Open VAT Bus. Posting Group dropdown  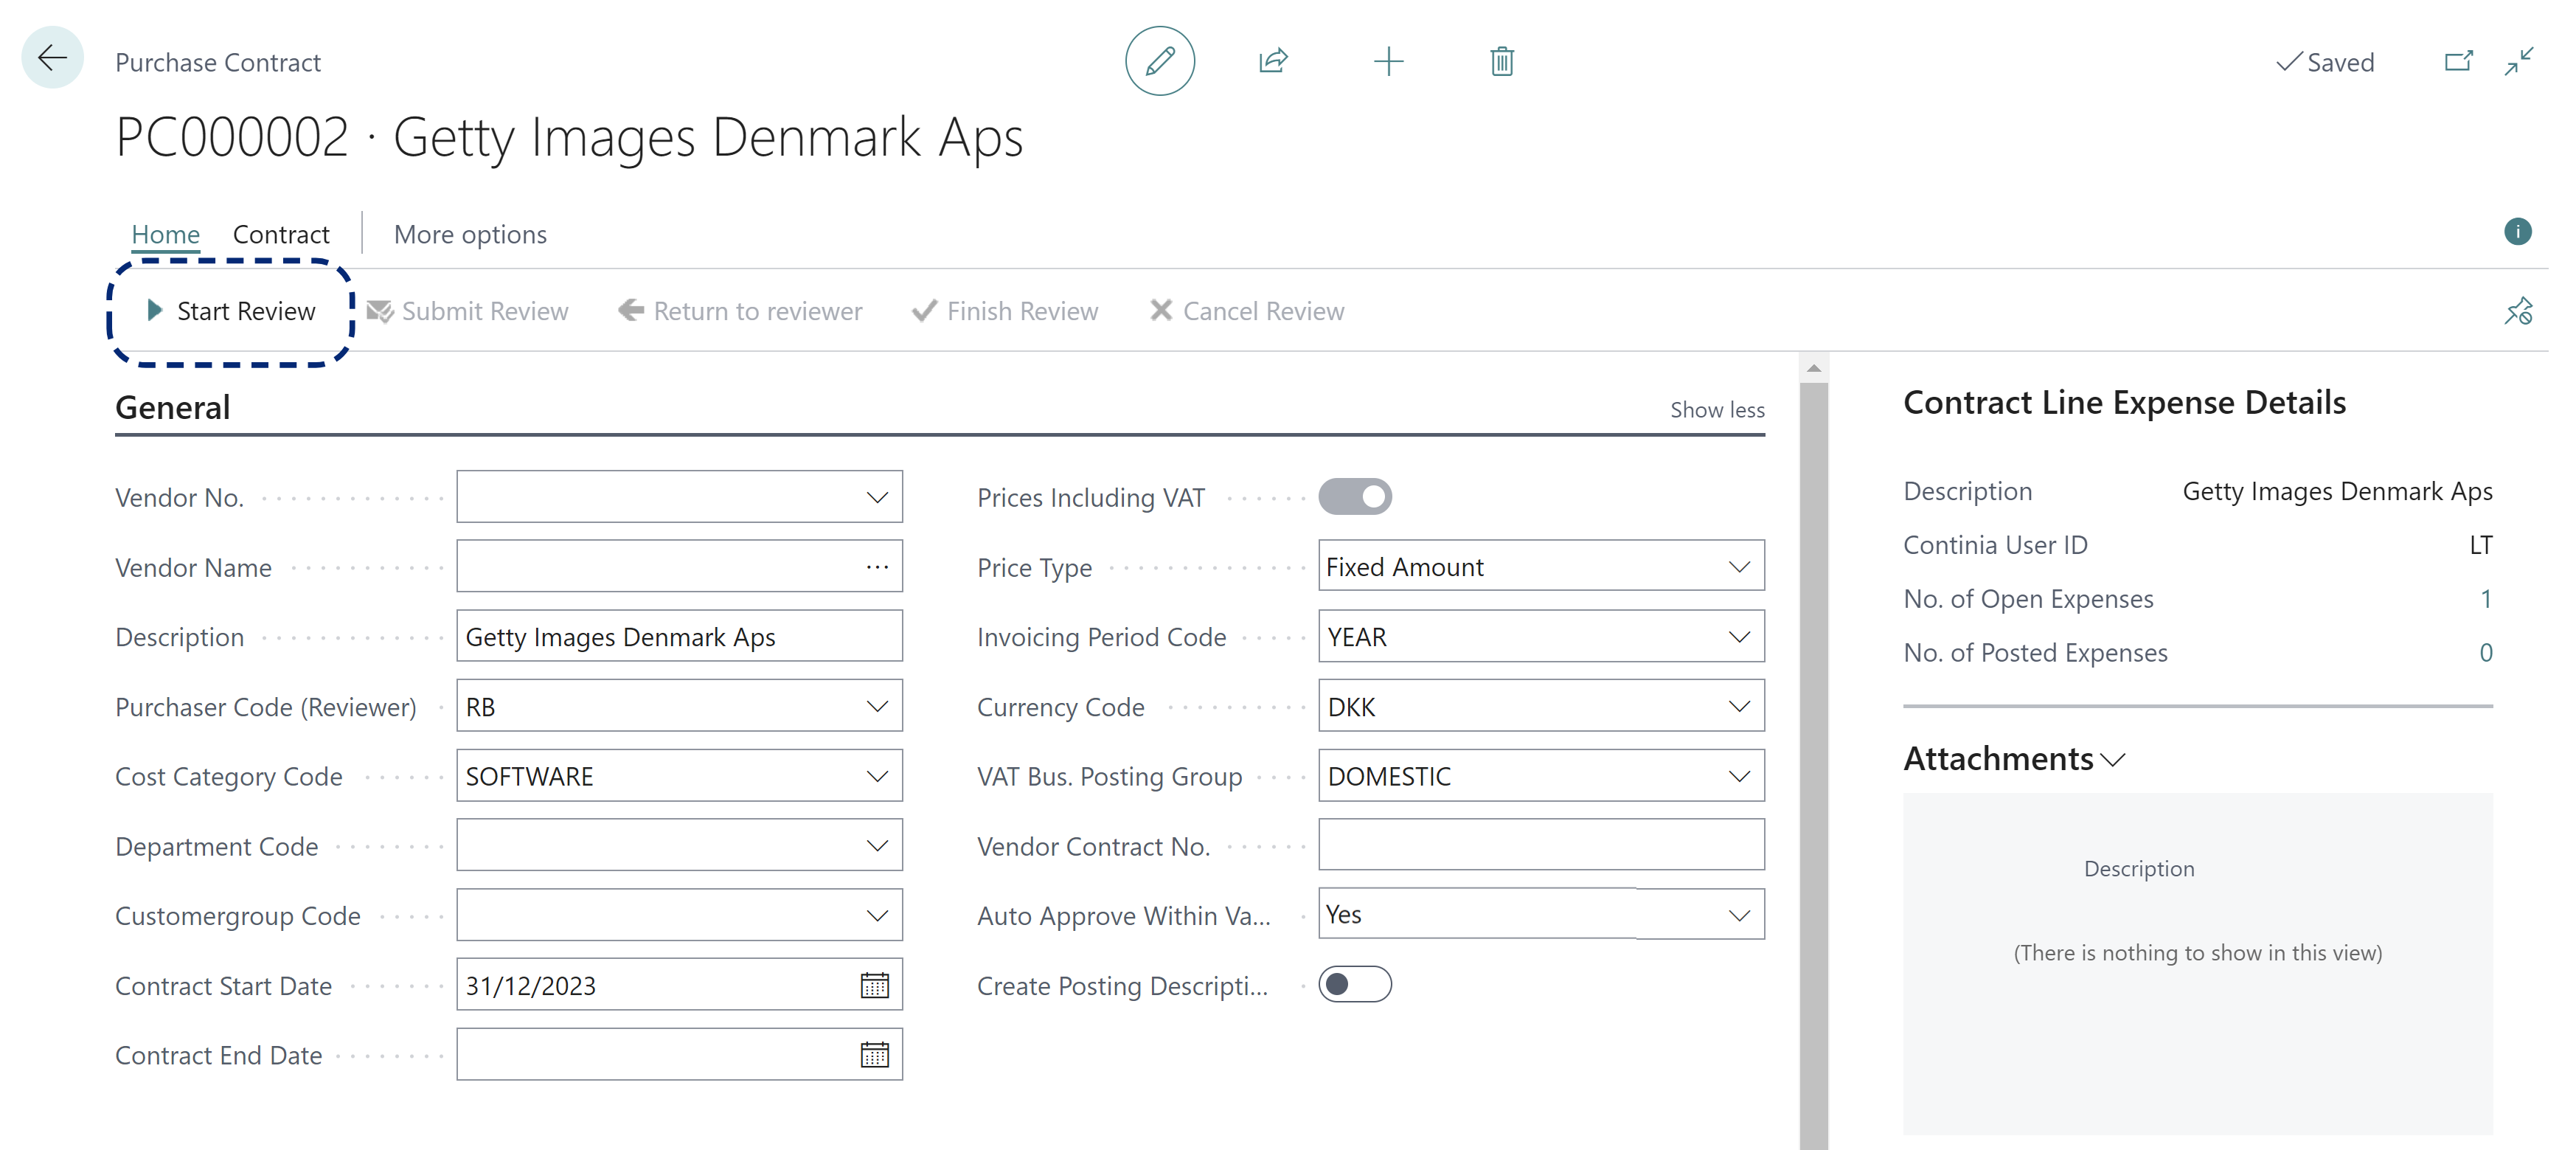[x=1739, y=775]
